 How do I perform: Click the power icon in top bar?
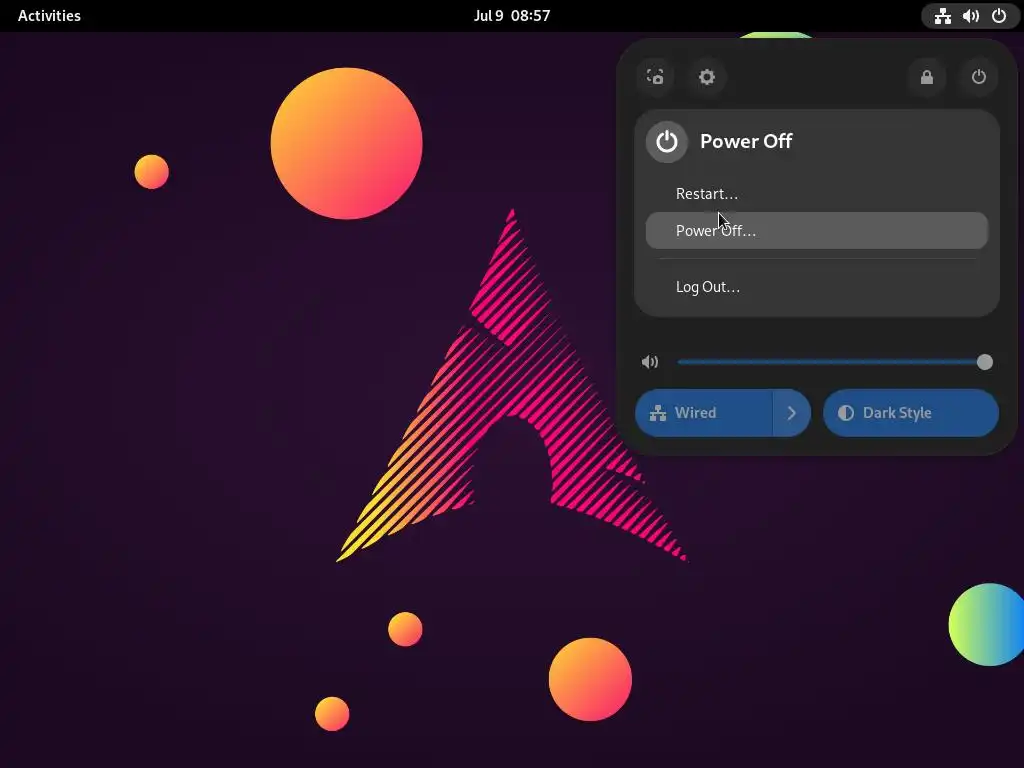click(x=999, y=16)
